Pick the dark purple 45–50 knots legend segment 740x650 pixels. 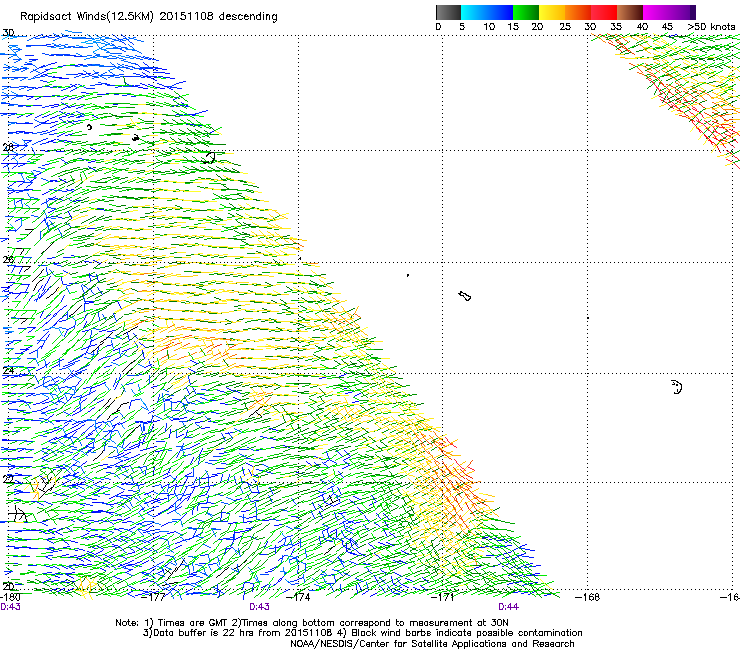(682, 12)
